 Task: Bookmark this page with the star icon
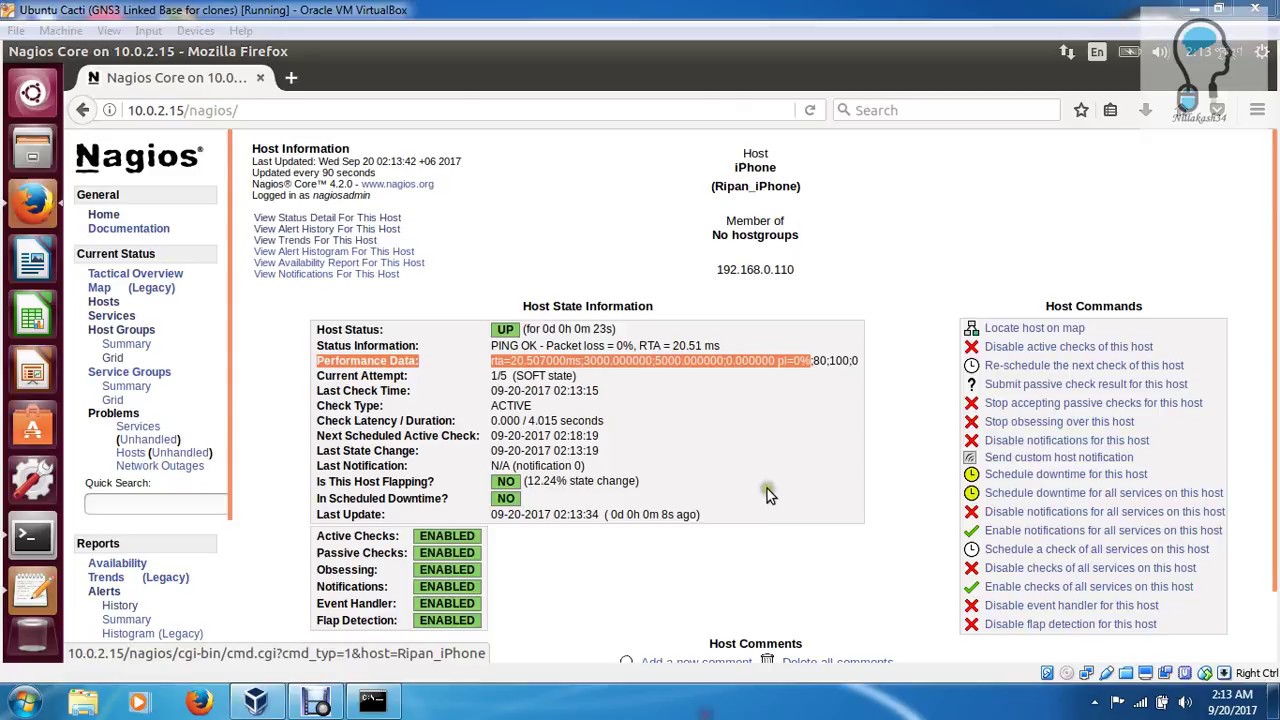1081,110
